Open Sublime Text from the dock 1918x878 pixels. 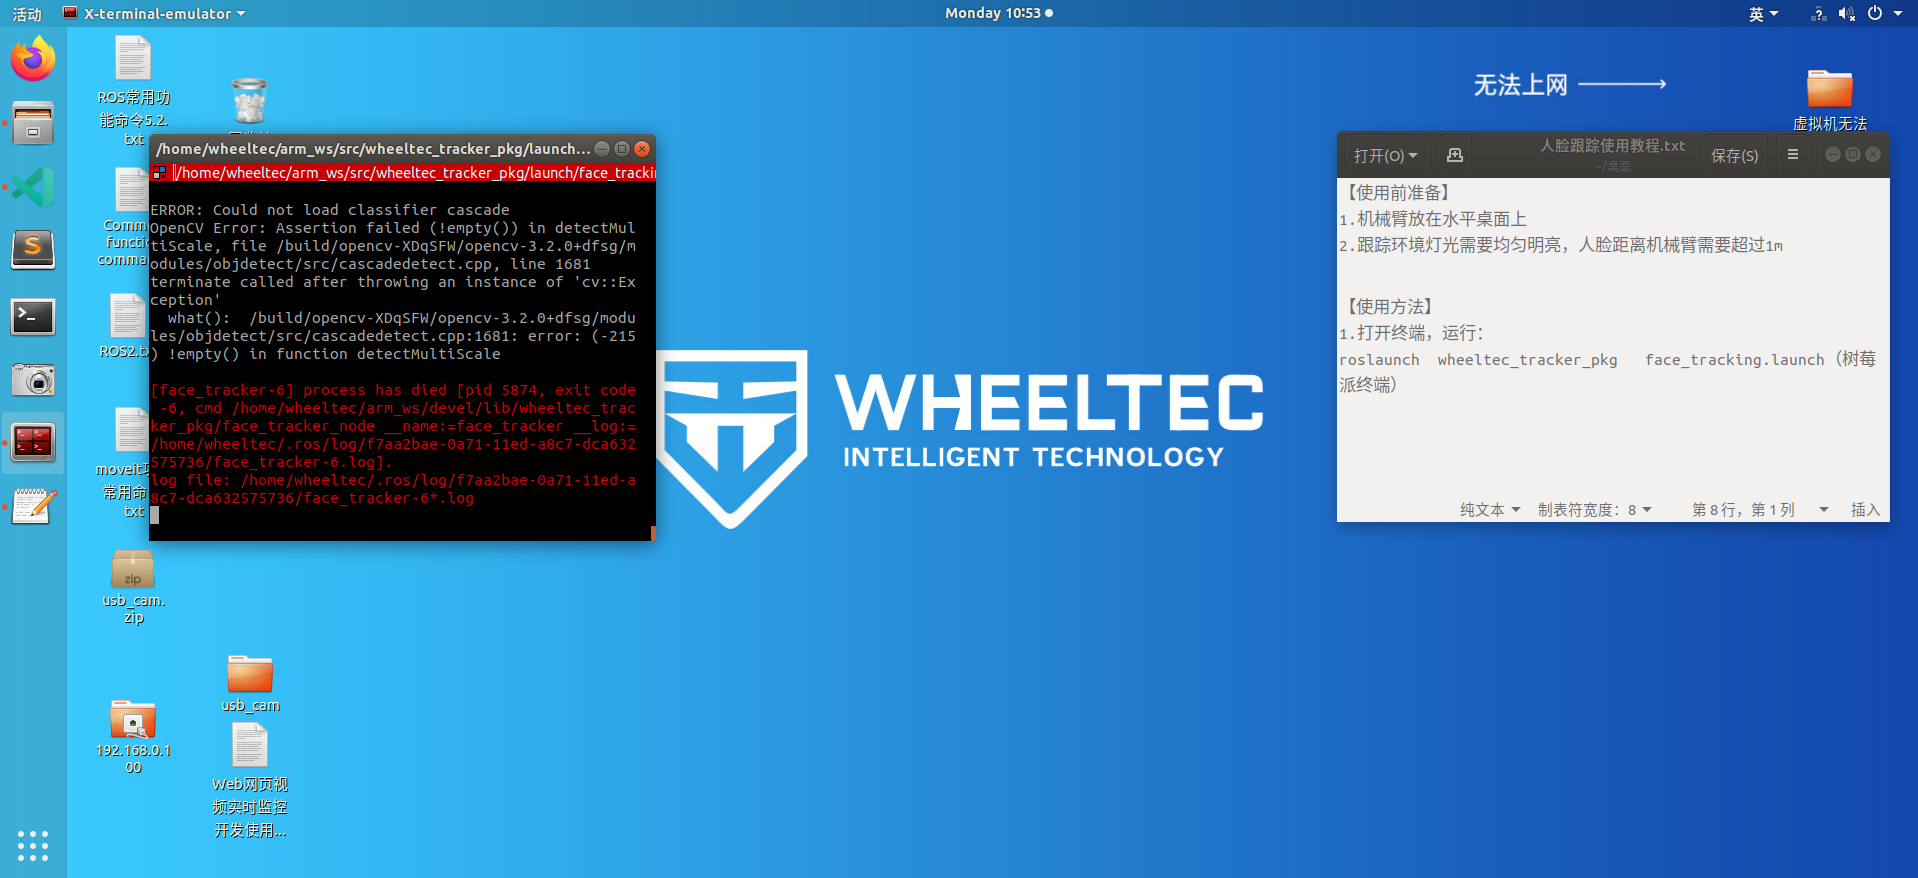pos(33,250)
